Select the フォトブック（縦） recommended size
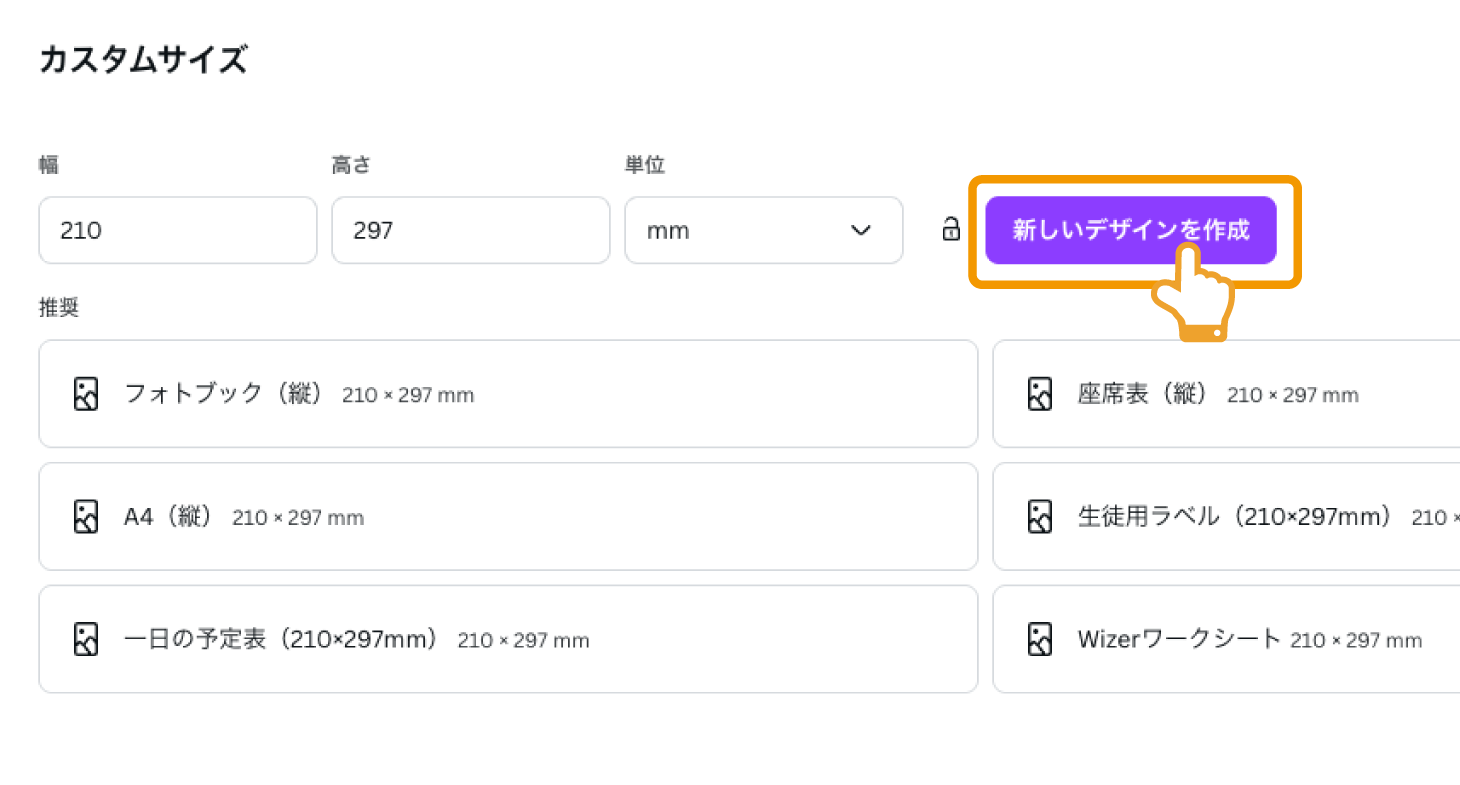Image resolution: width=1460 pixels, height=785 pixels. pos(400,393)
